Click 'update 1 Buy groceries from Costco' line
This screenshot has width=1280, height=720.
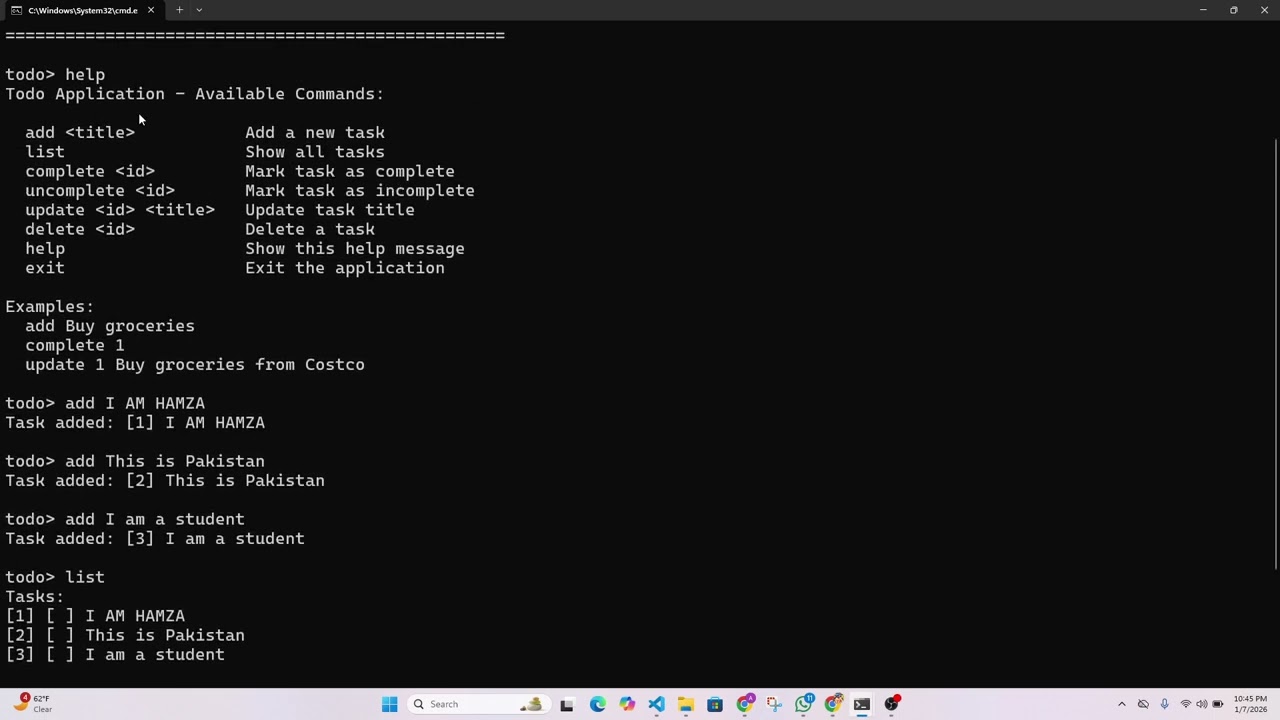tap(195, 364)
